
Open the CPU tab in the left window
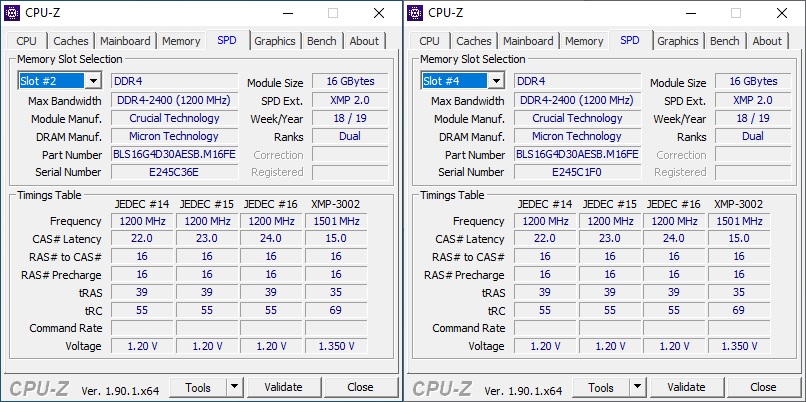click(x=26, y=41)
